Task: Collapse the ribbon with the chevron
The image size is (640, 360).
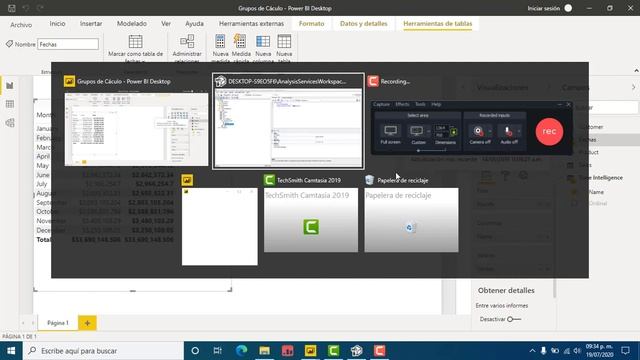Action: [636, 71]
